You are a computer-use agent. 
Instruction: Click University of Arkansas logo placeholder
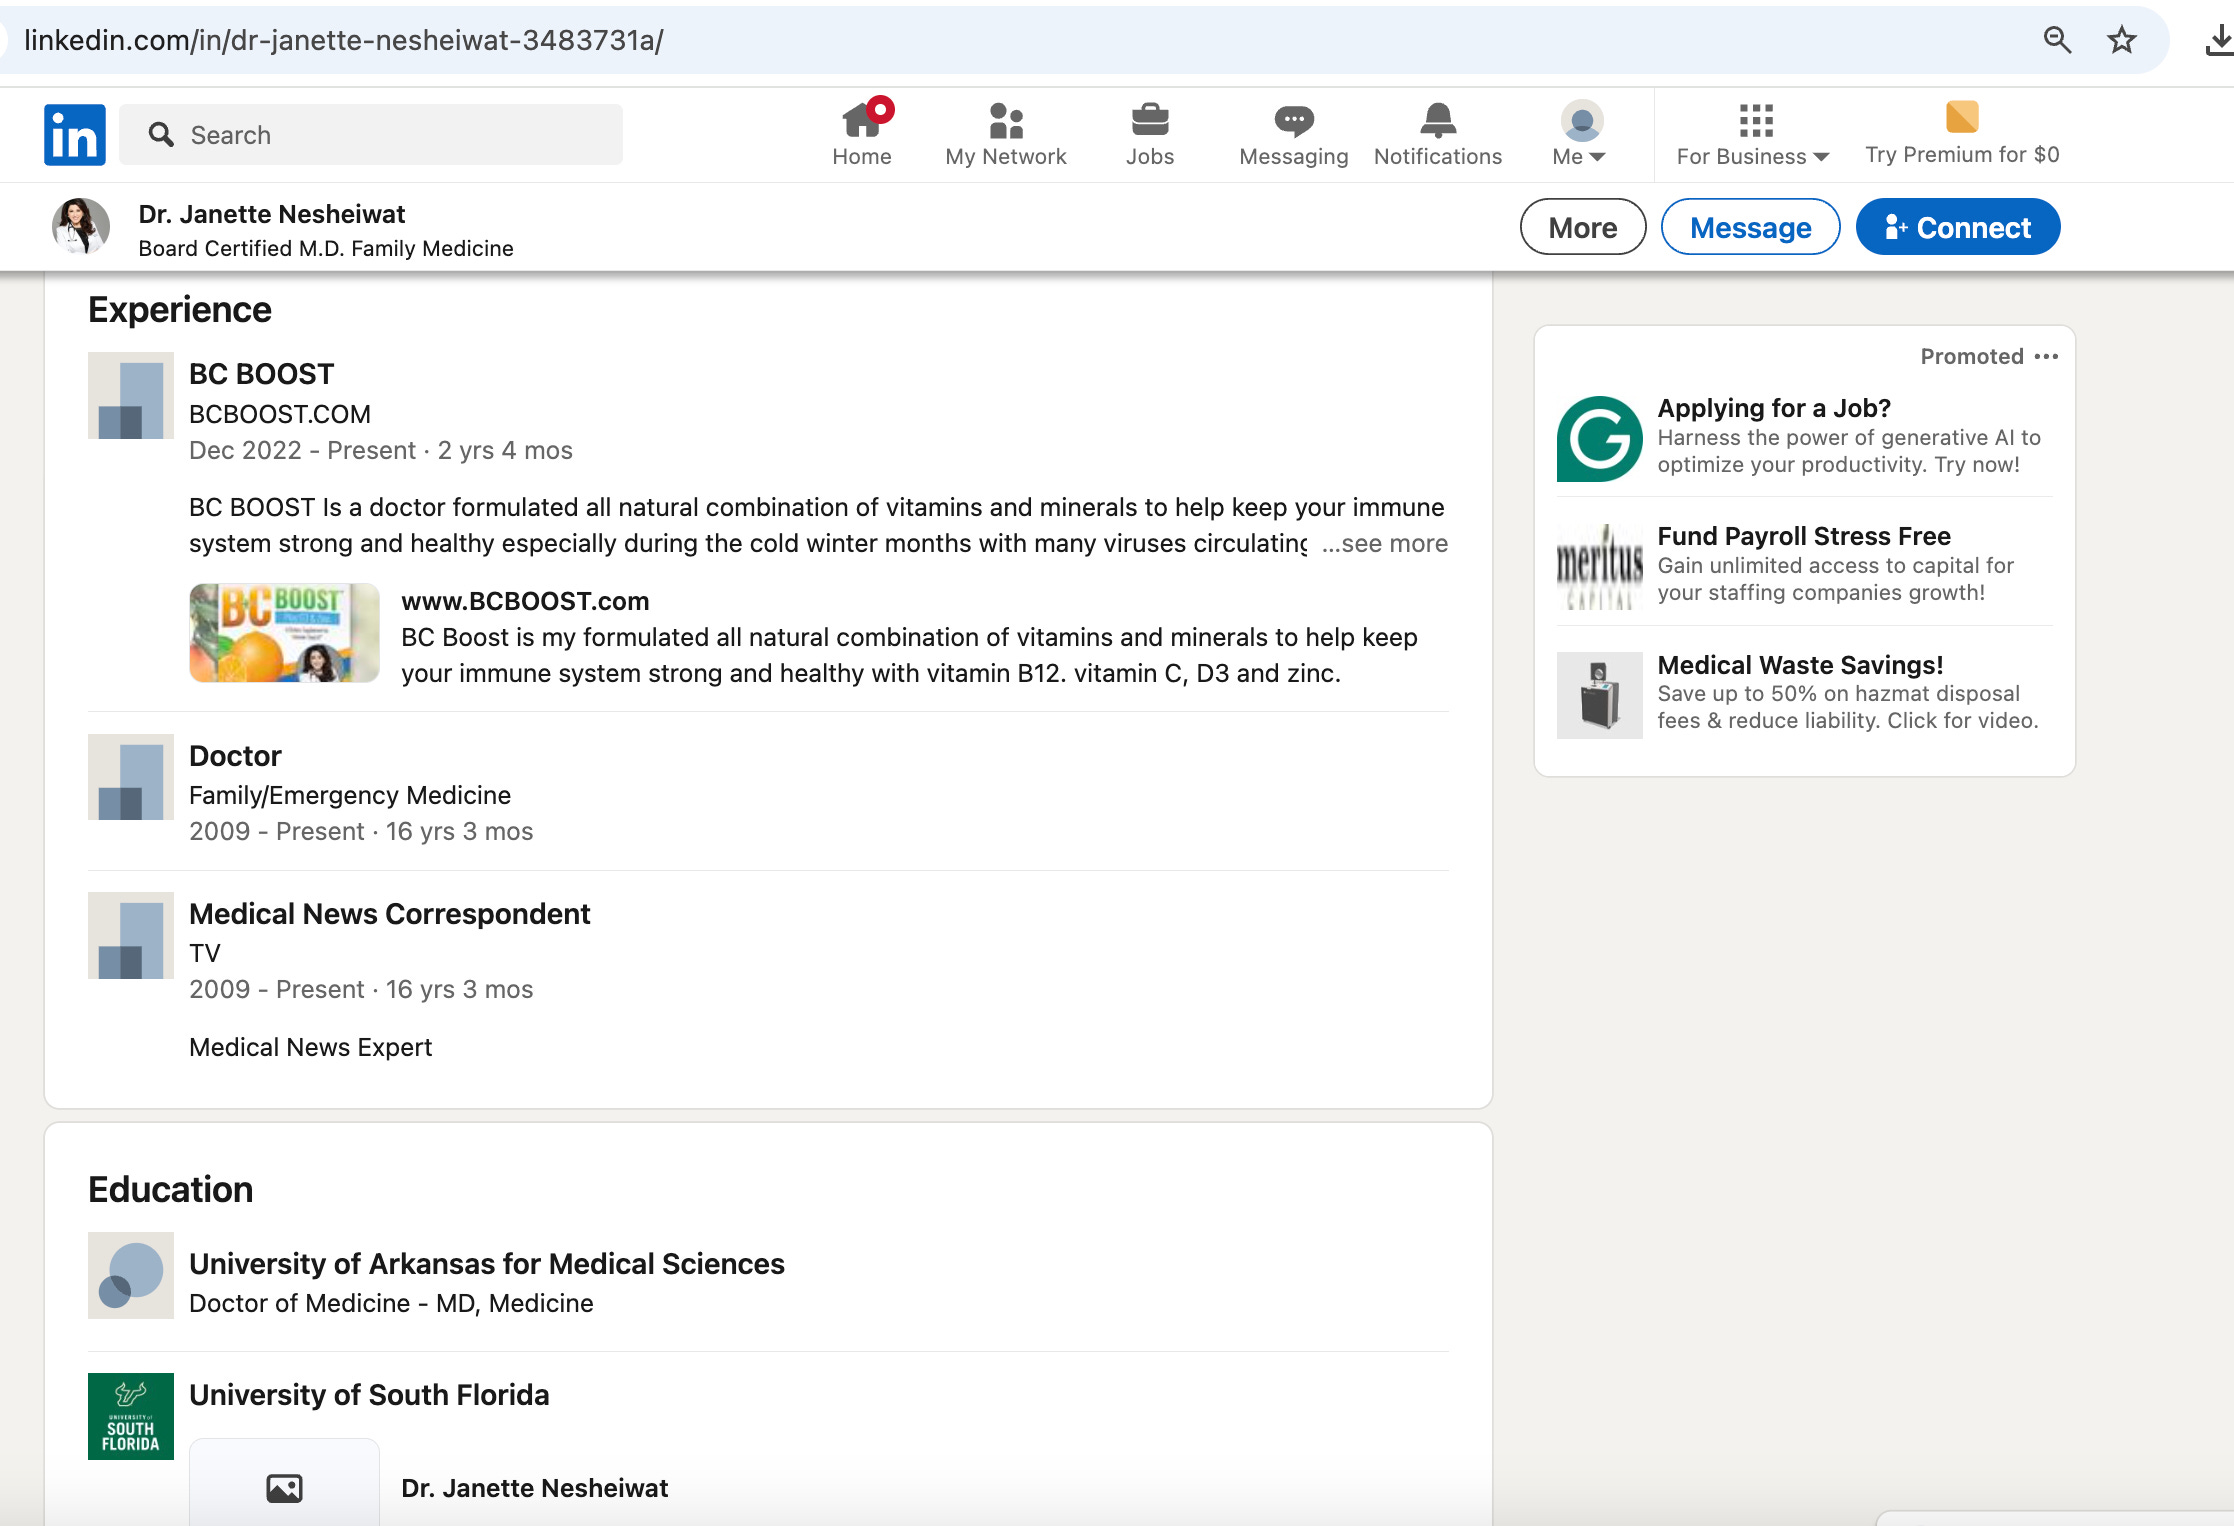(x=131, y=1275)
